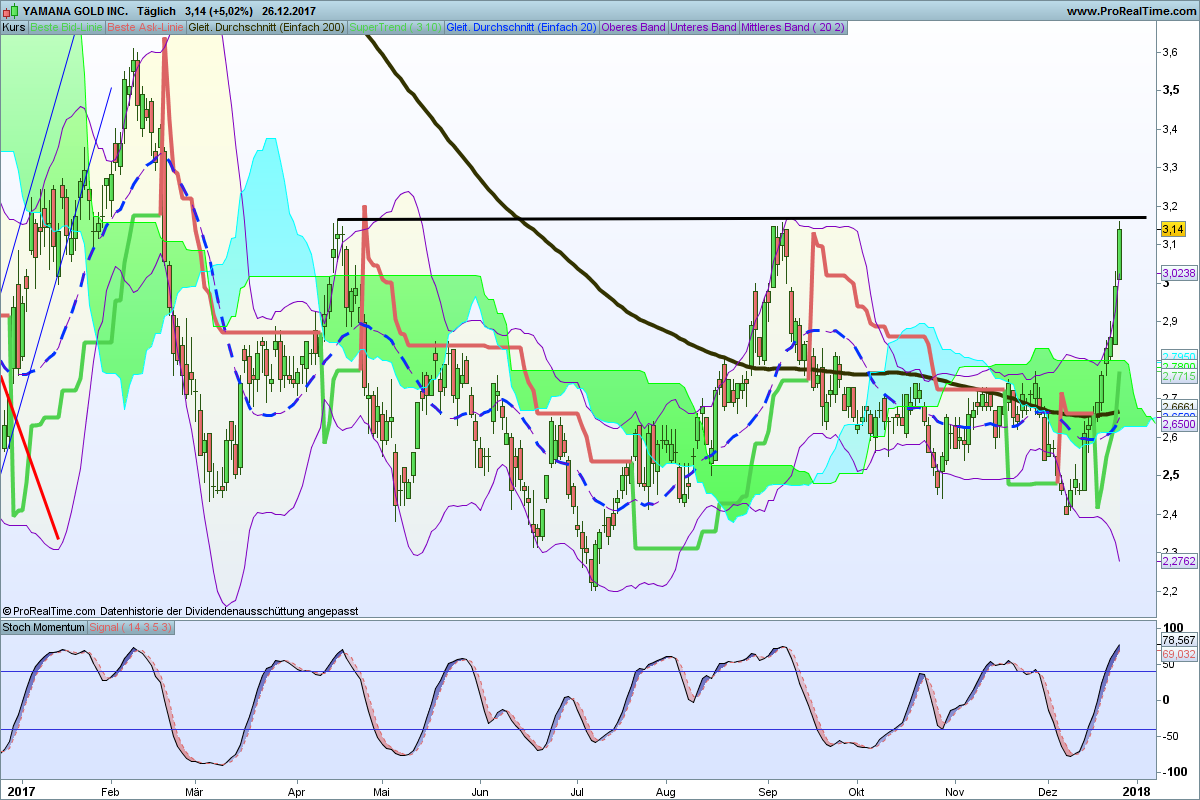The image size is (1200, 800).
Task: Click the Täglich timeframe label
Action: [x=156, y=11]
